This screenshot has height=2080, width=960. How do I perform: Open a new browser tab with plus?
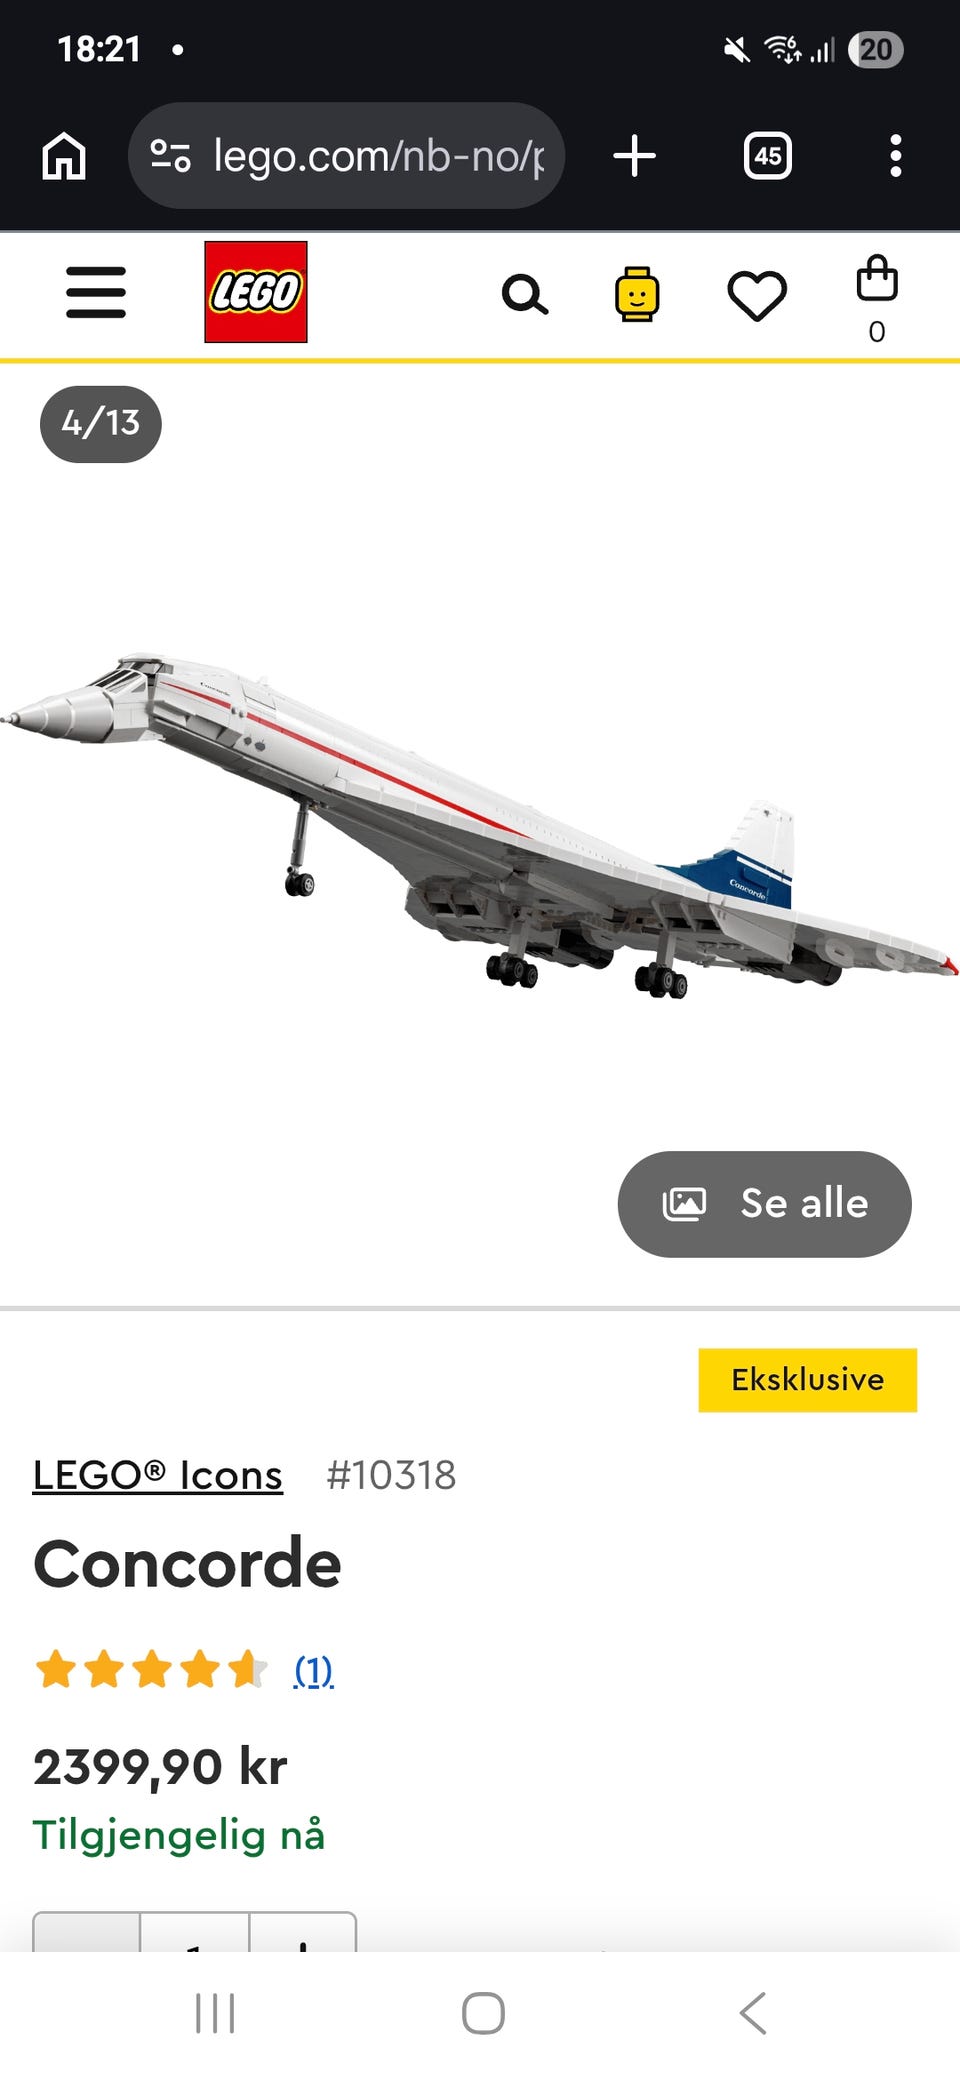click(x=634, y=156)
